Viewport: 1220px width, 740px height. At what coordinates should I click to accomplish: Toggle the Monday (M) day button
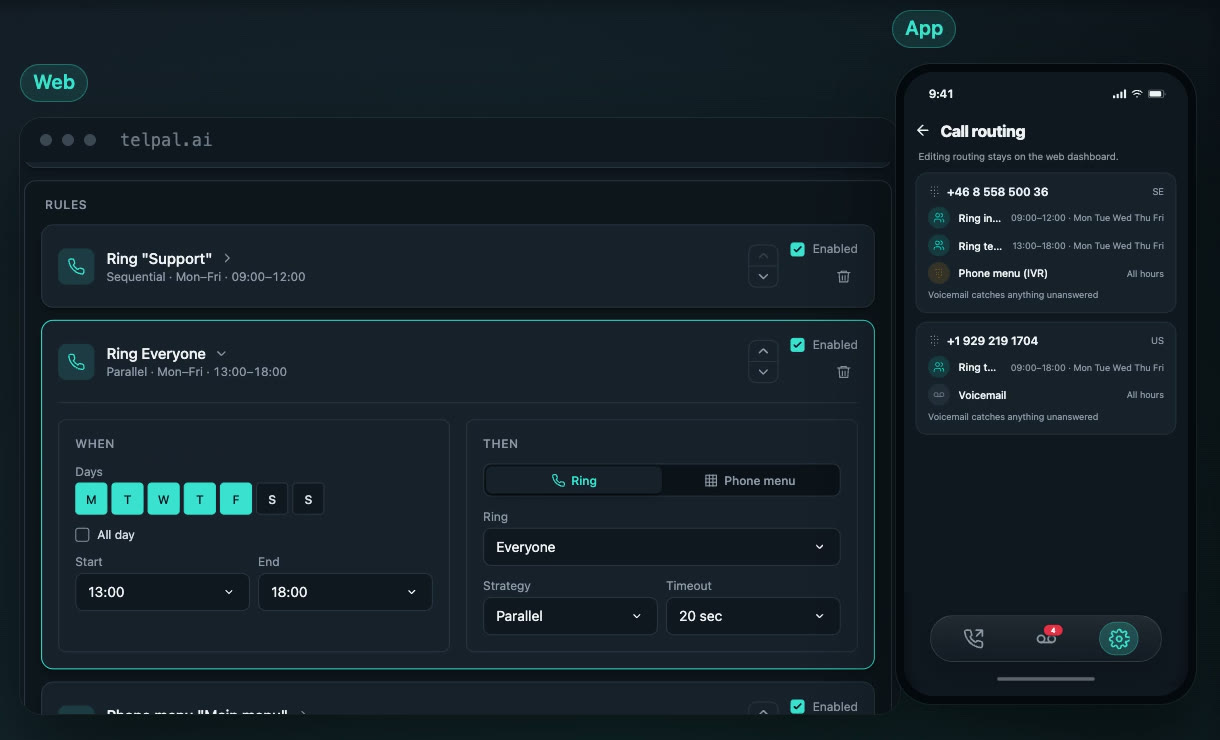click(x=91, y=499)
